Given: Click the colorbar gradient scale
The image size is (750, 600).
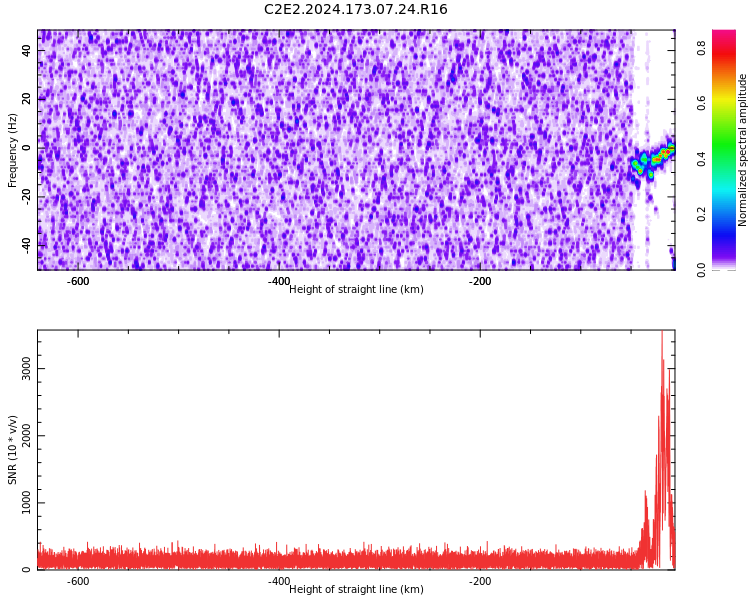Looking at the screenshot, I should pyautogui.click(x=724, y=150).
